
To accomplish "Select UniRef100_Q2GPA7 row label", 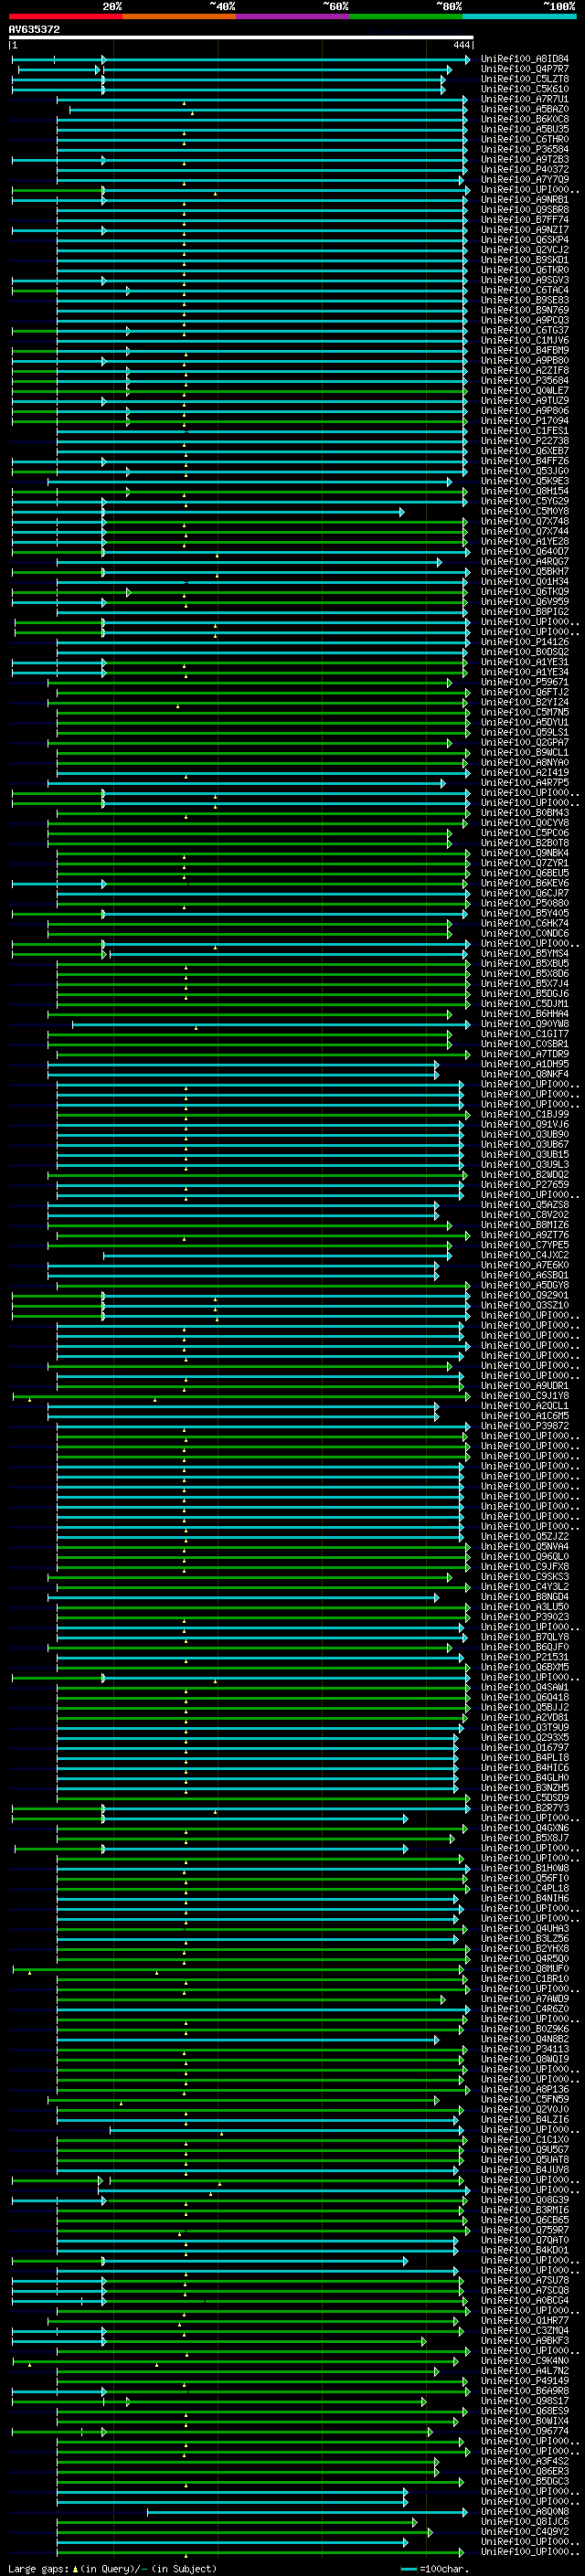I will 524,743.
